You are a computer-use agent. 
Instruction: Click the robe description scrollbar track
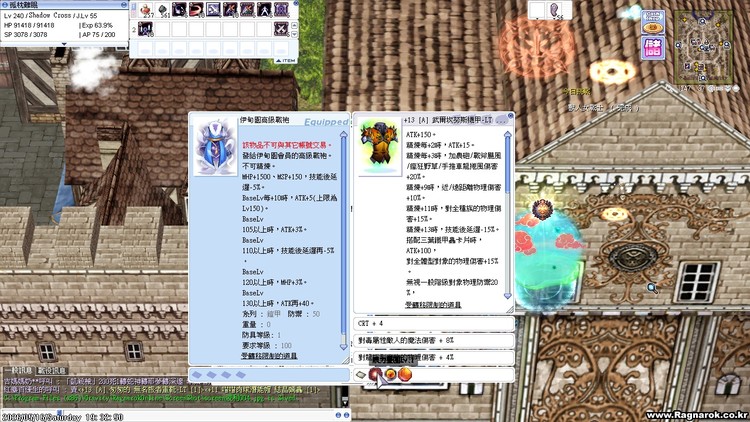343,239
